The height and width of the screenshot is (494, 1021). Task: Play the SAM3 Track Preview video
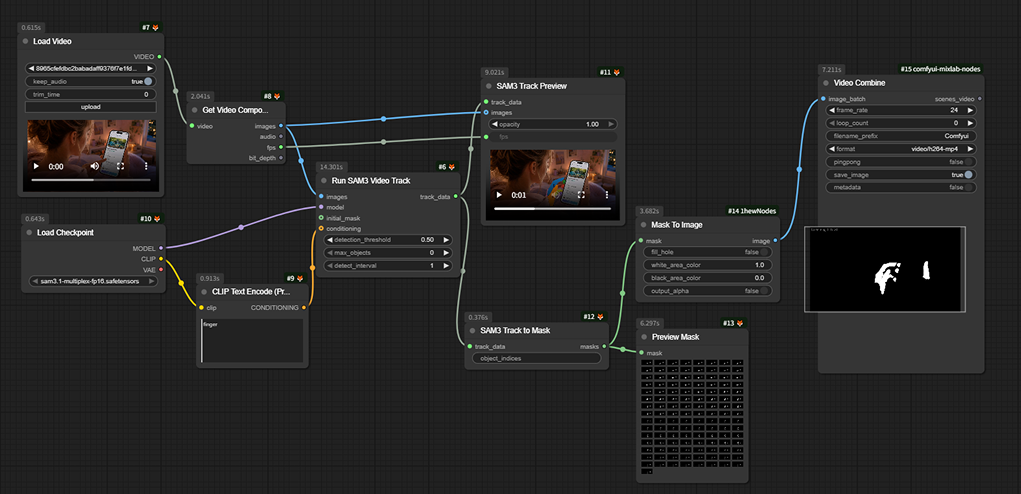tap(499, 195)
